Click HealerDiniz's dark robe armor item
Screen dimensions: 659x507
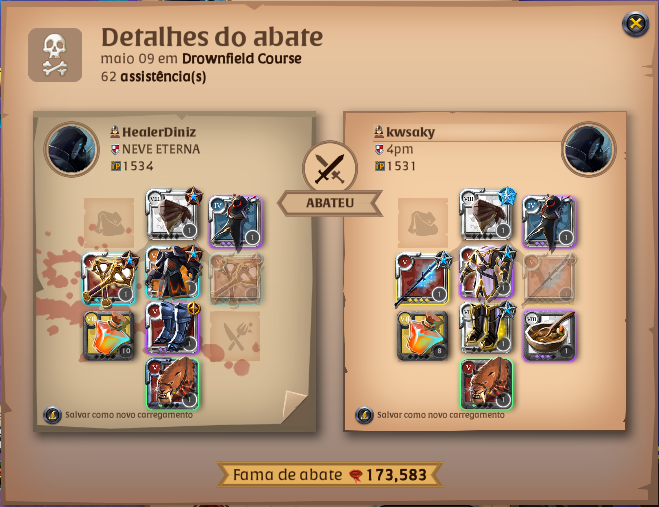[x=173, y=272]
